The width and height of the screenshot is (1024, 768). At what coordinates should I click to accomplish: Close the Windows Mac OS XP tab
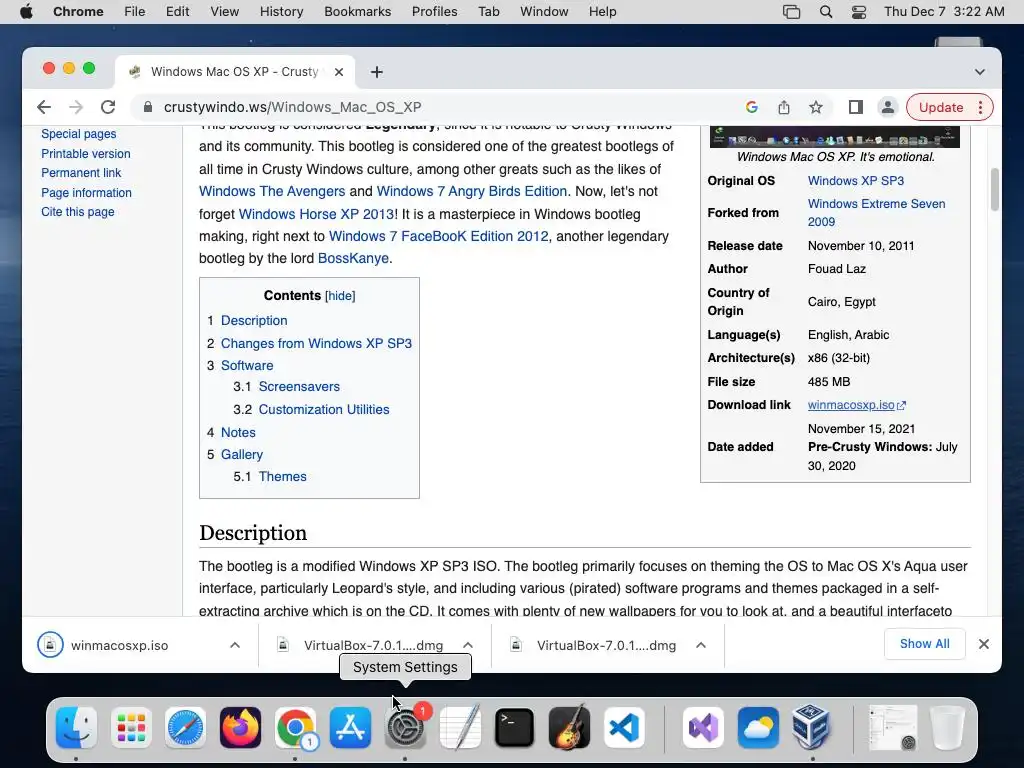click(339, 72)
